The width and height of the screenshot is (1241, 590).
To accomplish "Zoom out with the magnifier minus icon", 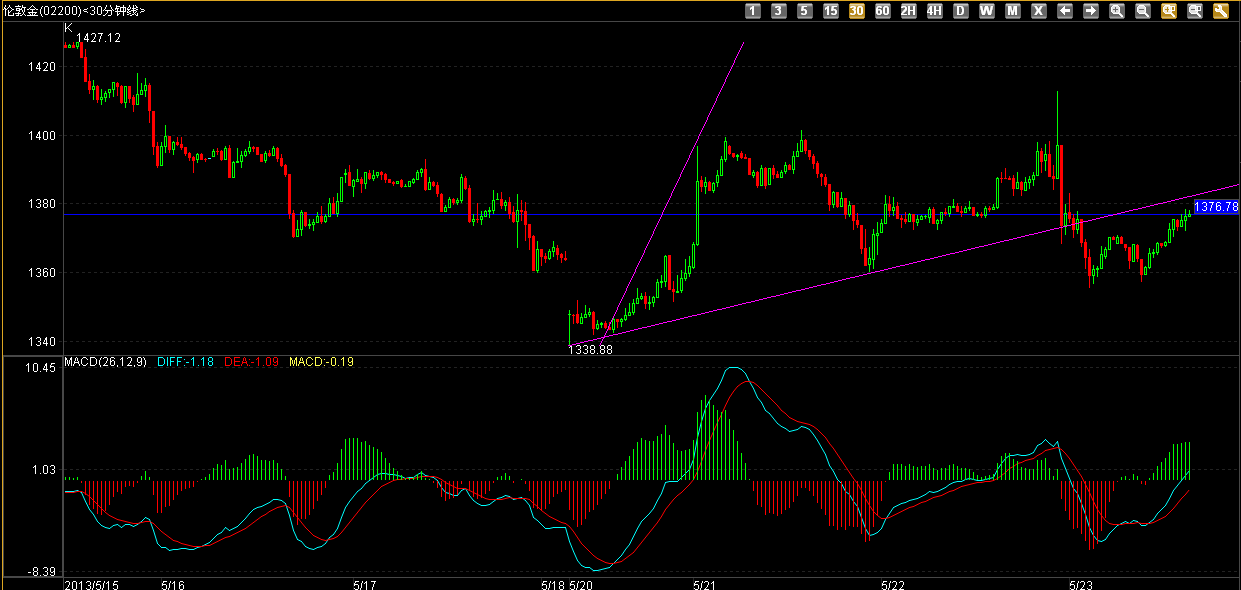I will pos(1143,11).
